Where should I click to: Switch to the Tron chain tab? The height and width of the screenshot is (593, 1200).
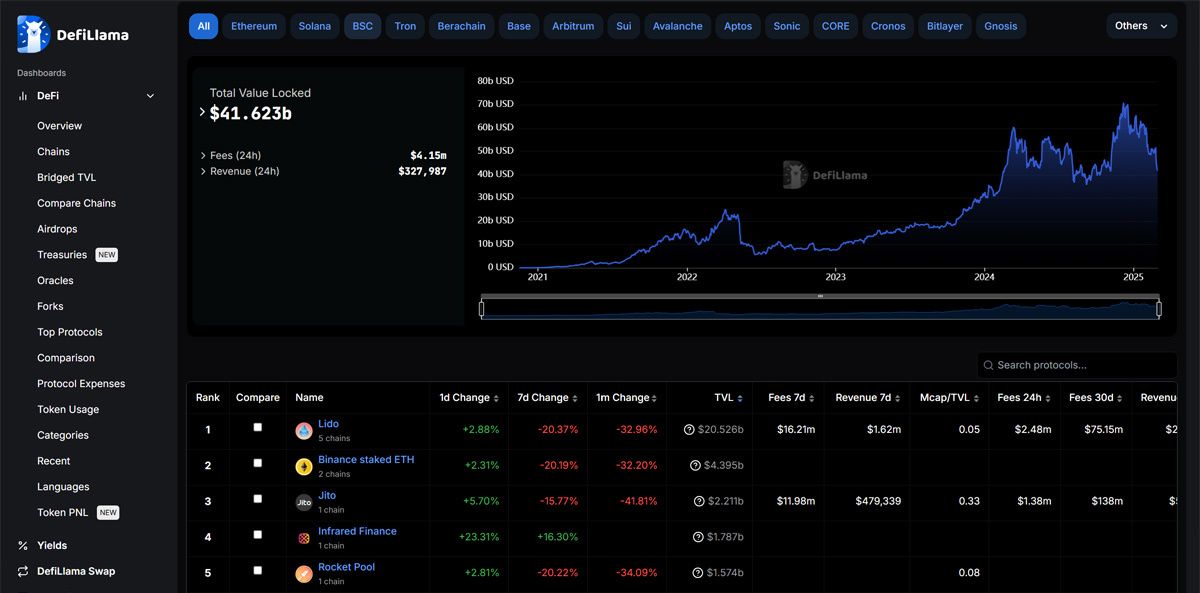405,26
